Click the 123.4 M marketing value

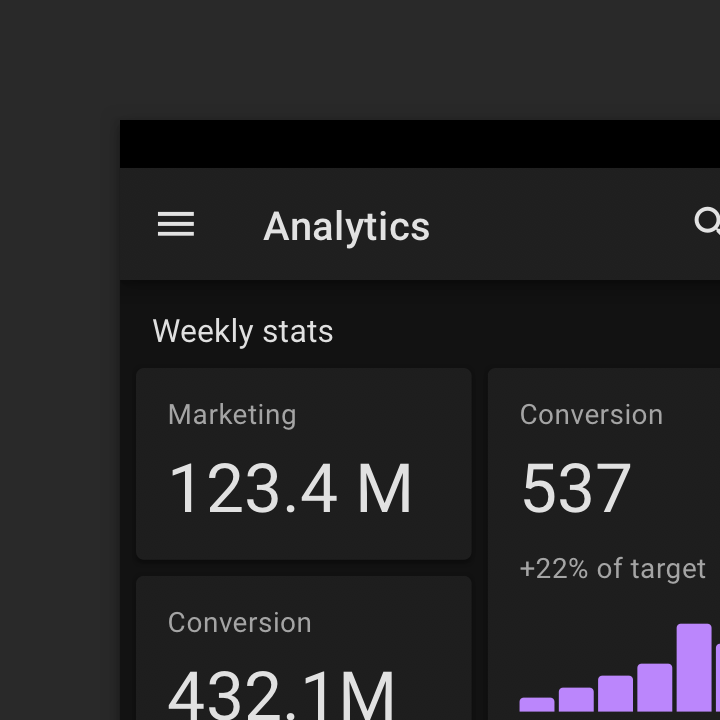click(x=290, y=490)
